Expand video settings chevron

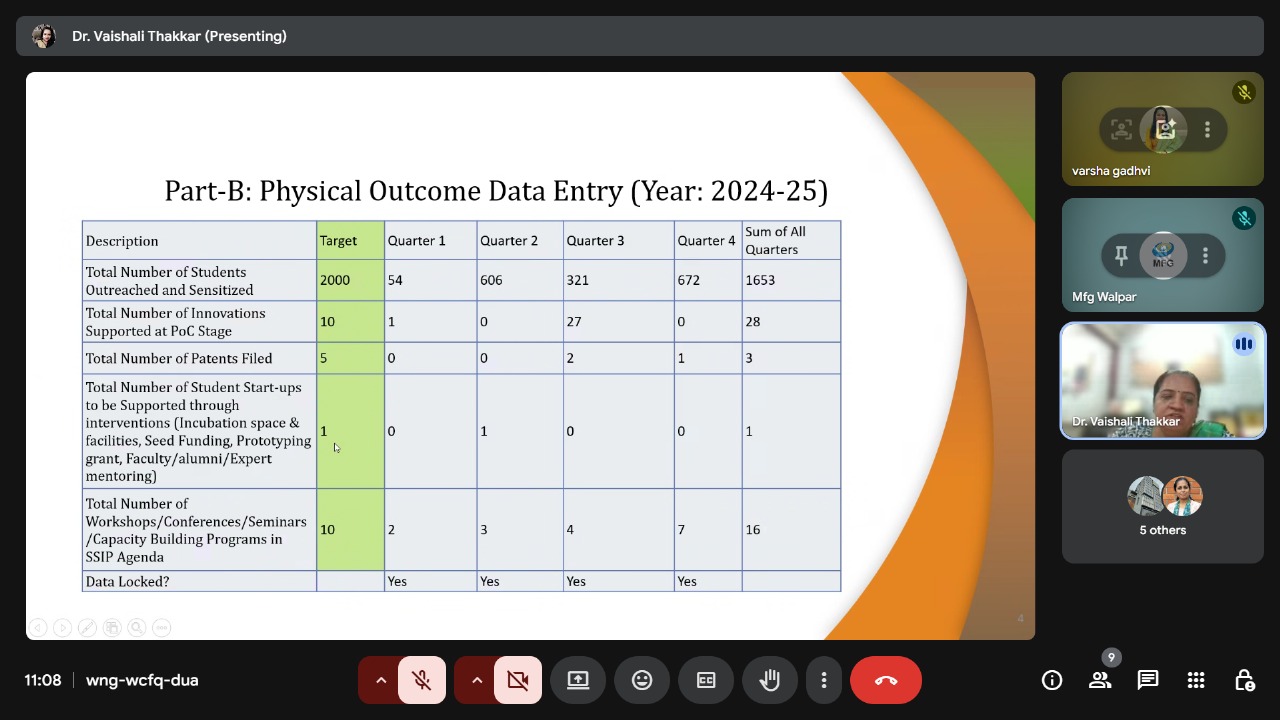[476, 680]
